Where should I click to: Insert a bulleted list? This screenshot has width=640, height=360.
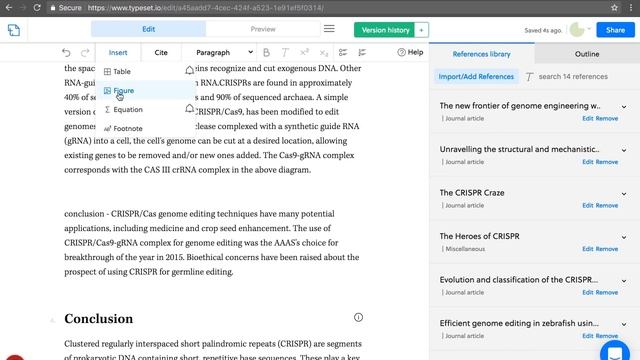343,52
